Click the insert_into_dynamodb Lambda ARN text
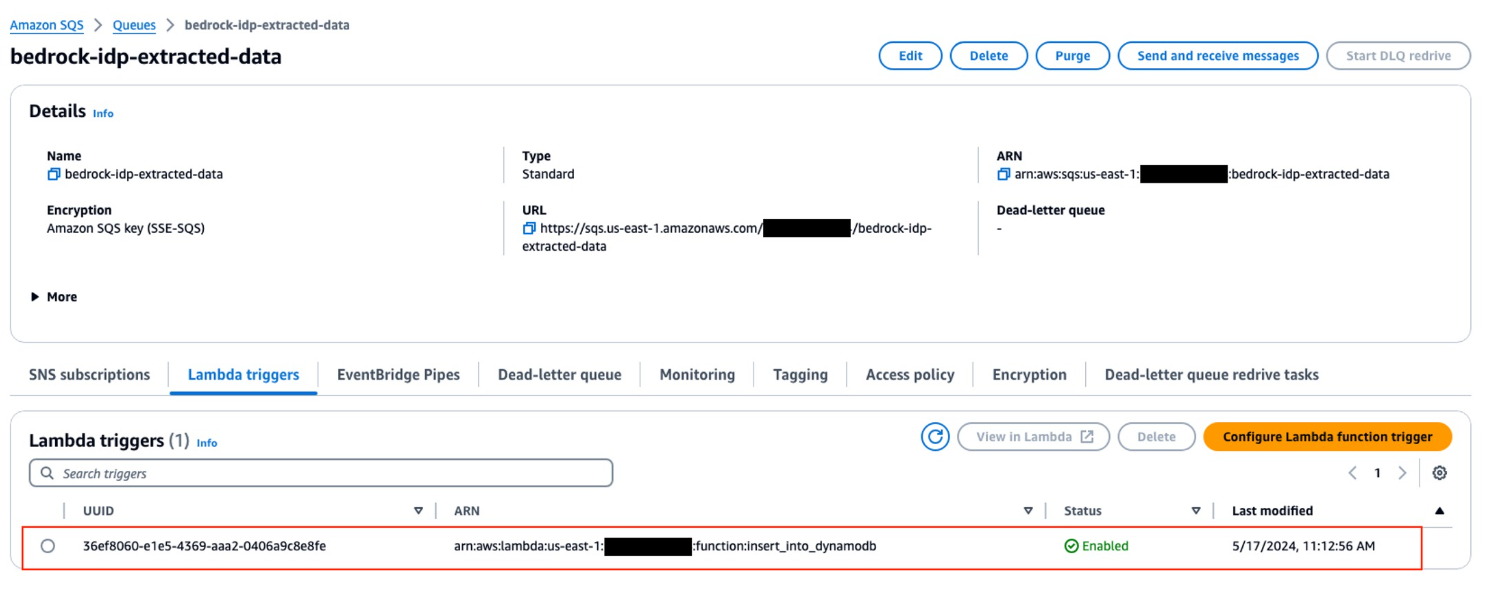1486x591 pixels. click(x=665, y=546)
